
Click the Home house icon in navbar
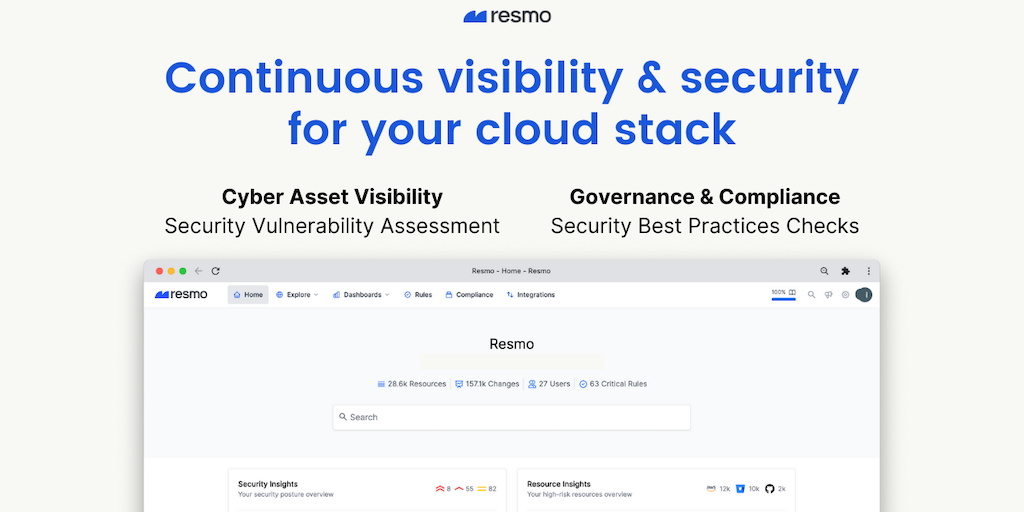pos(237,295)
